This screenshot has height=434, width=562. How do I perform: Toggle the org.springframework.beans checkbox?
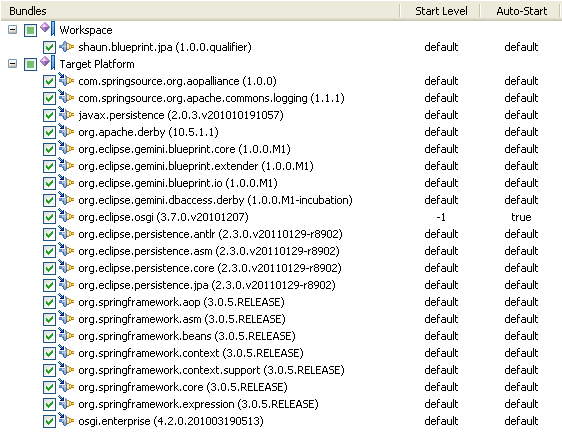[49, 337]
